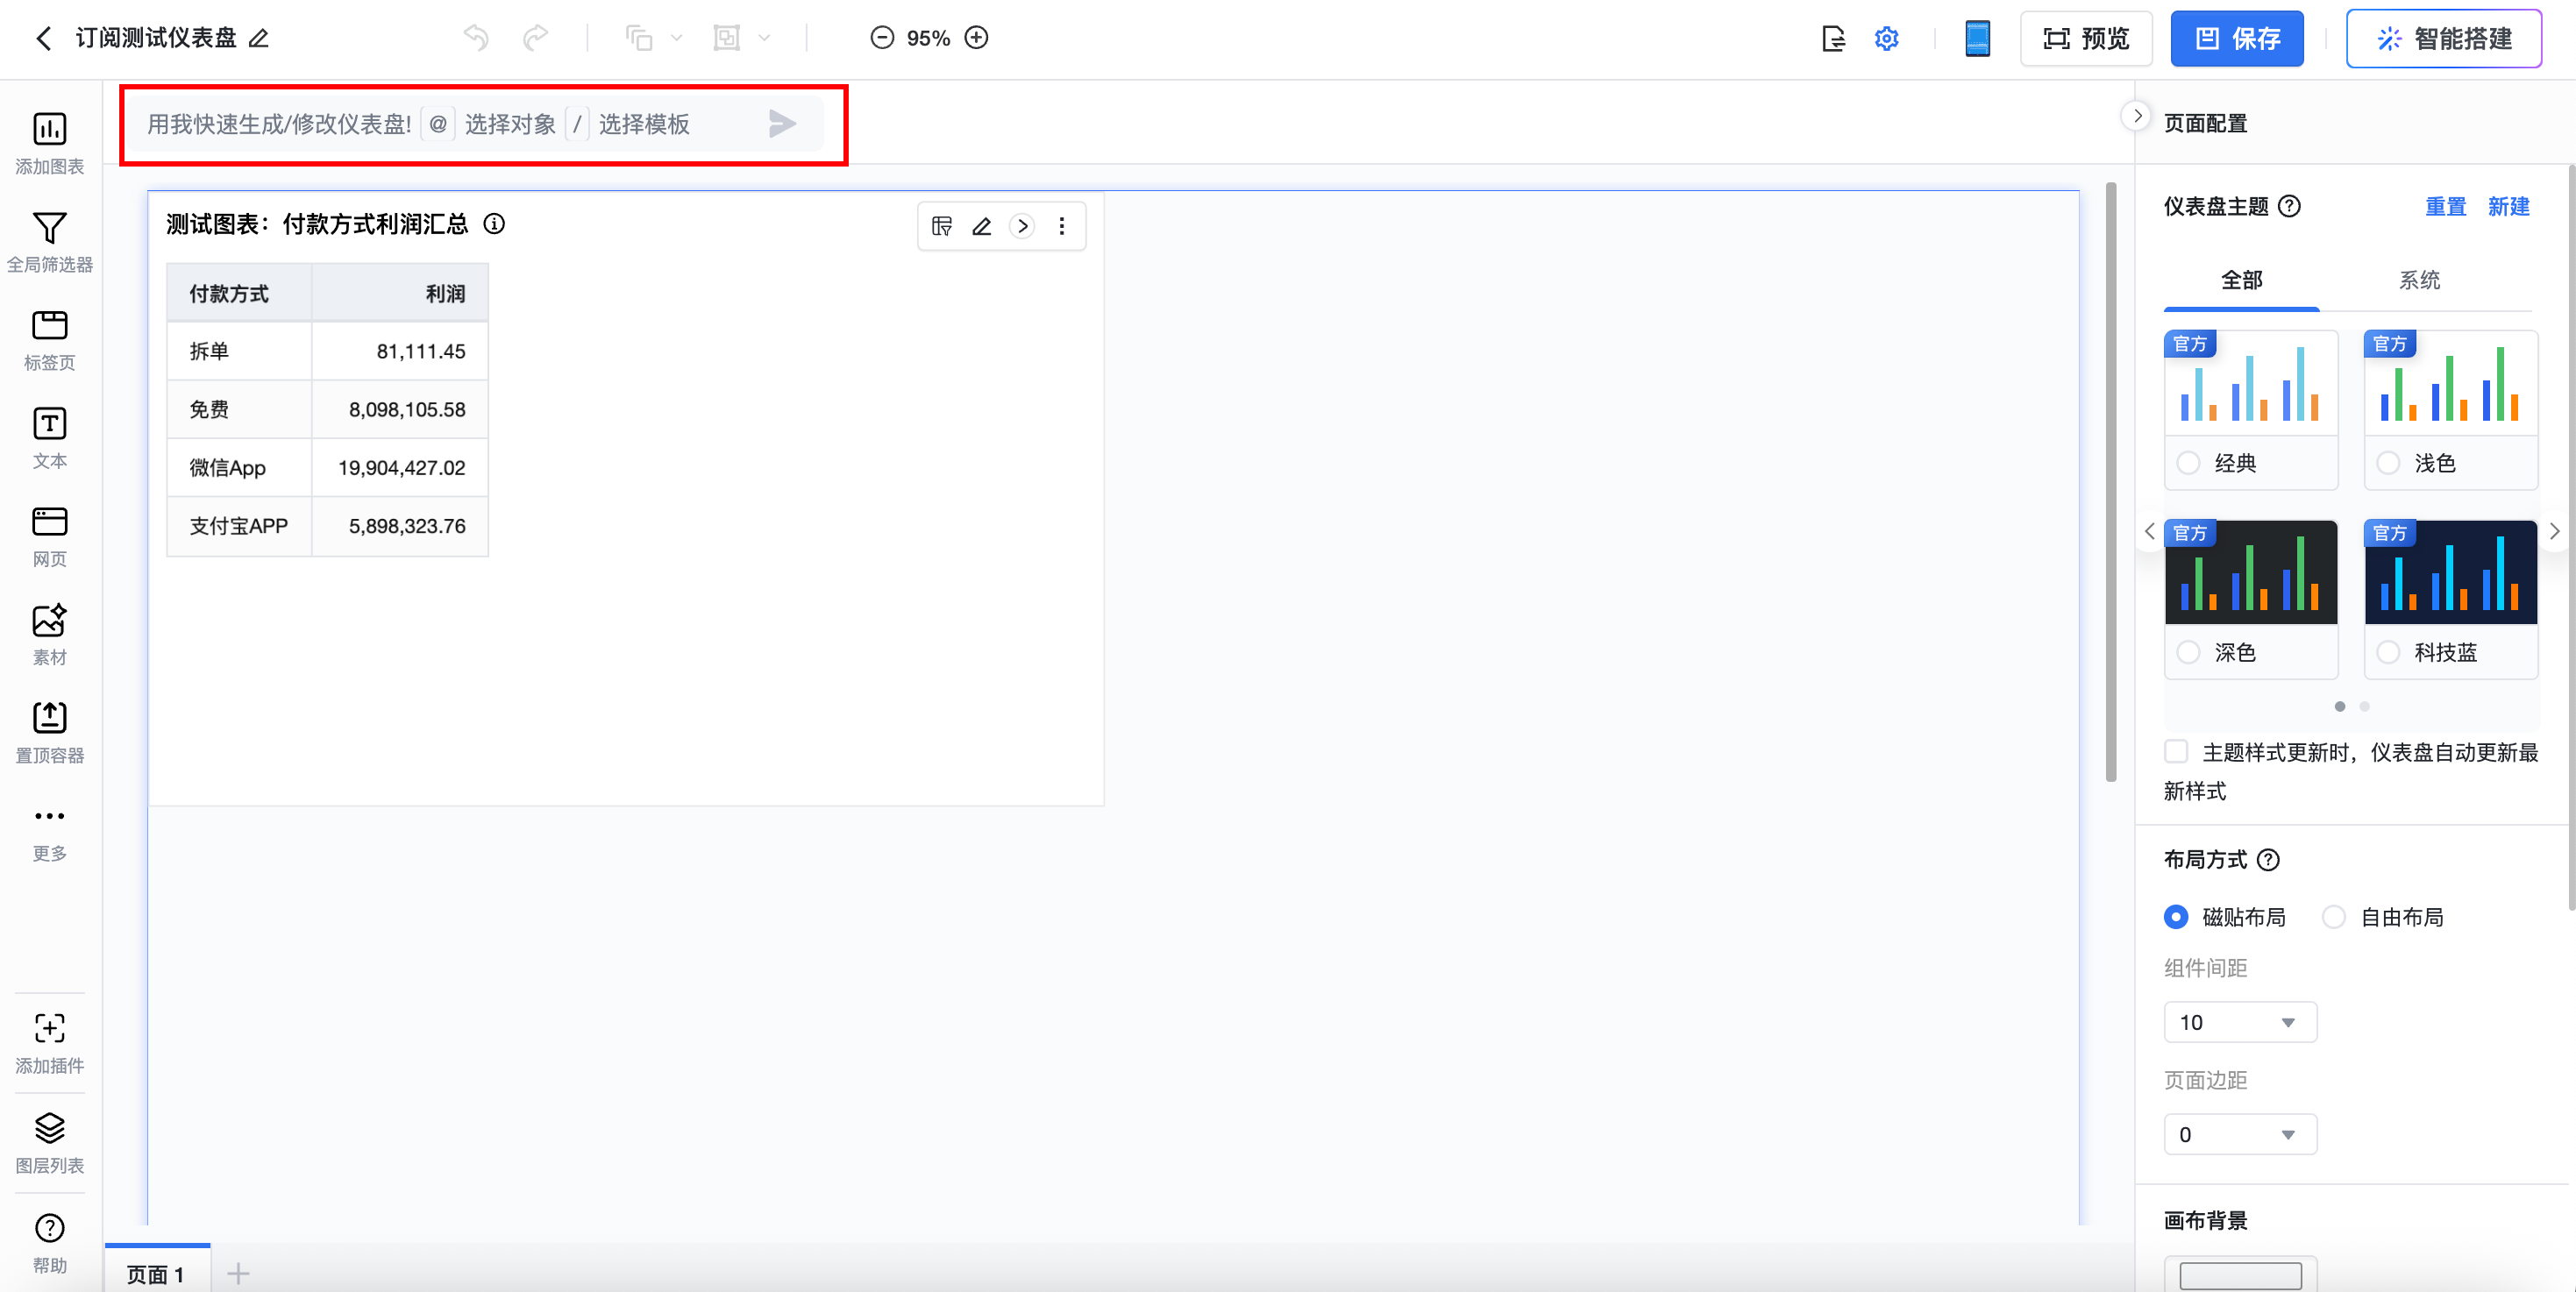Switch to the 系统 theme tab
Image resolution: width=2576 pixels, height=1292 pixels.
point(2419,280)
